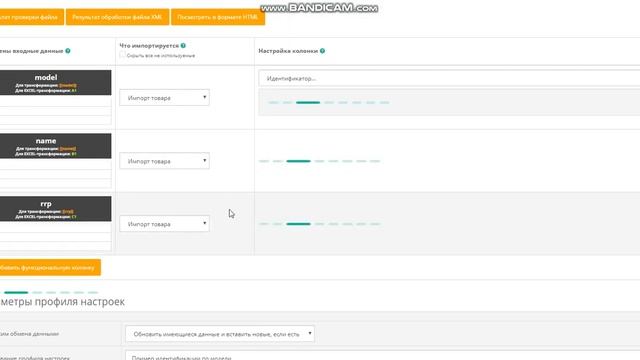Open help icon beside 'входные данные' header
640x360 pixels.
68,51
